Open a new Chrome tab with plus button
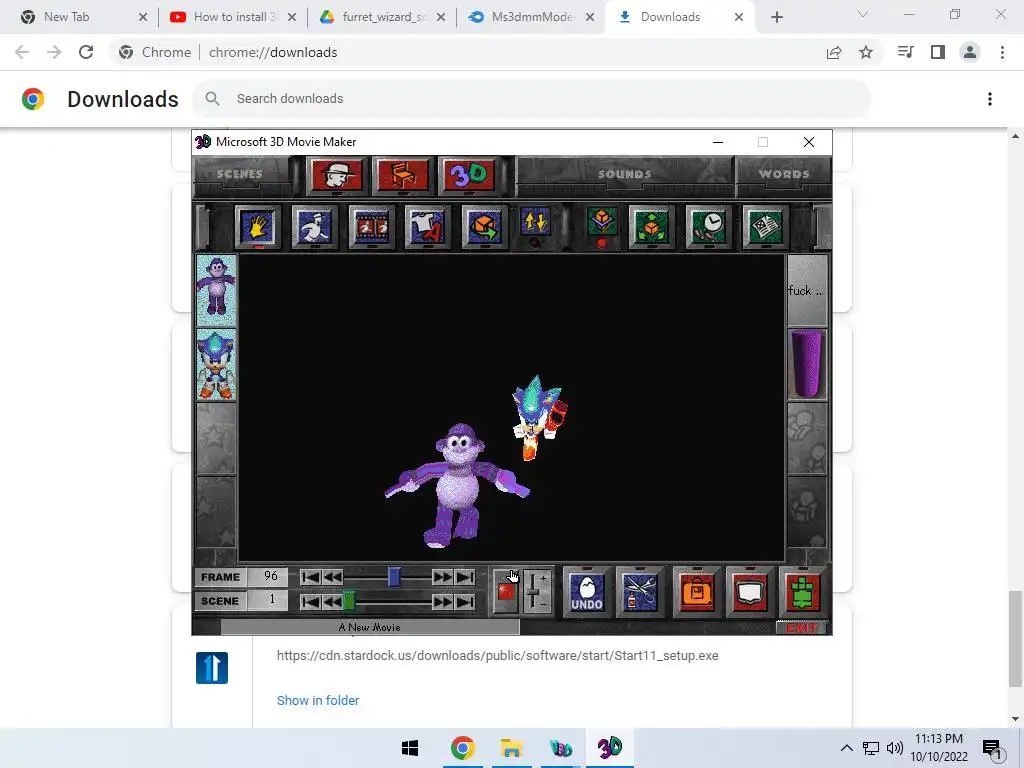This screenshot has width=1024, height=768. pyautogui.click(x=776, y=18)
